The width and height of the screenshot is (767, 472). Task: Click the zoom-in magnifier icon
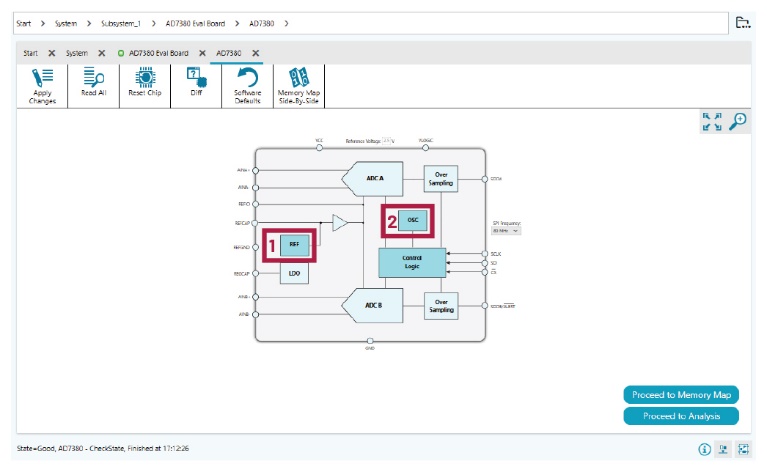coord(738,121)
